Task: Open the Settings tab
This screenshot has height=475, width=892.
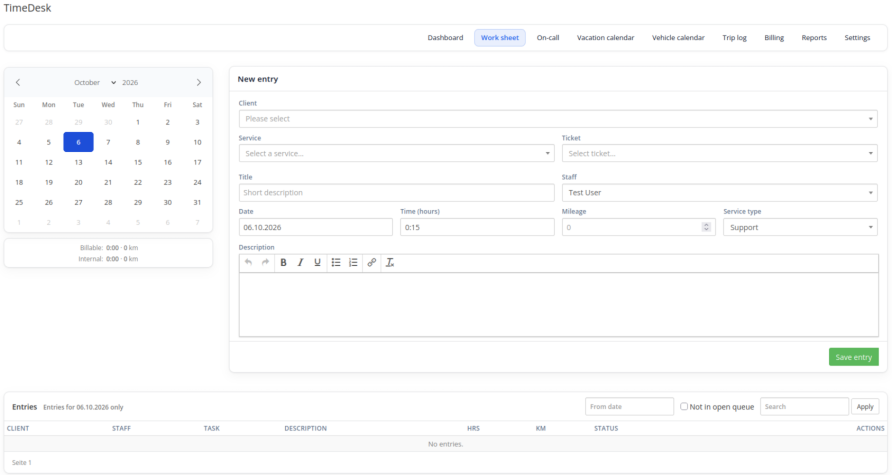Action: tap(857, 38)
